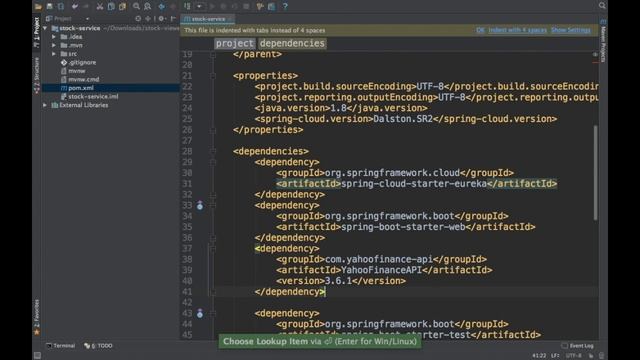Click the Paste toolbar icon

click(x=122, y=6)
